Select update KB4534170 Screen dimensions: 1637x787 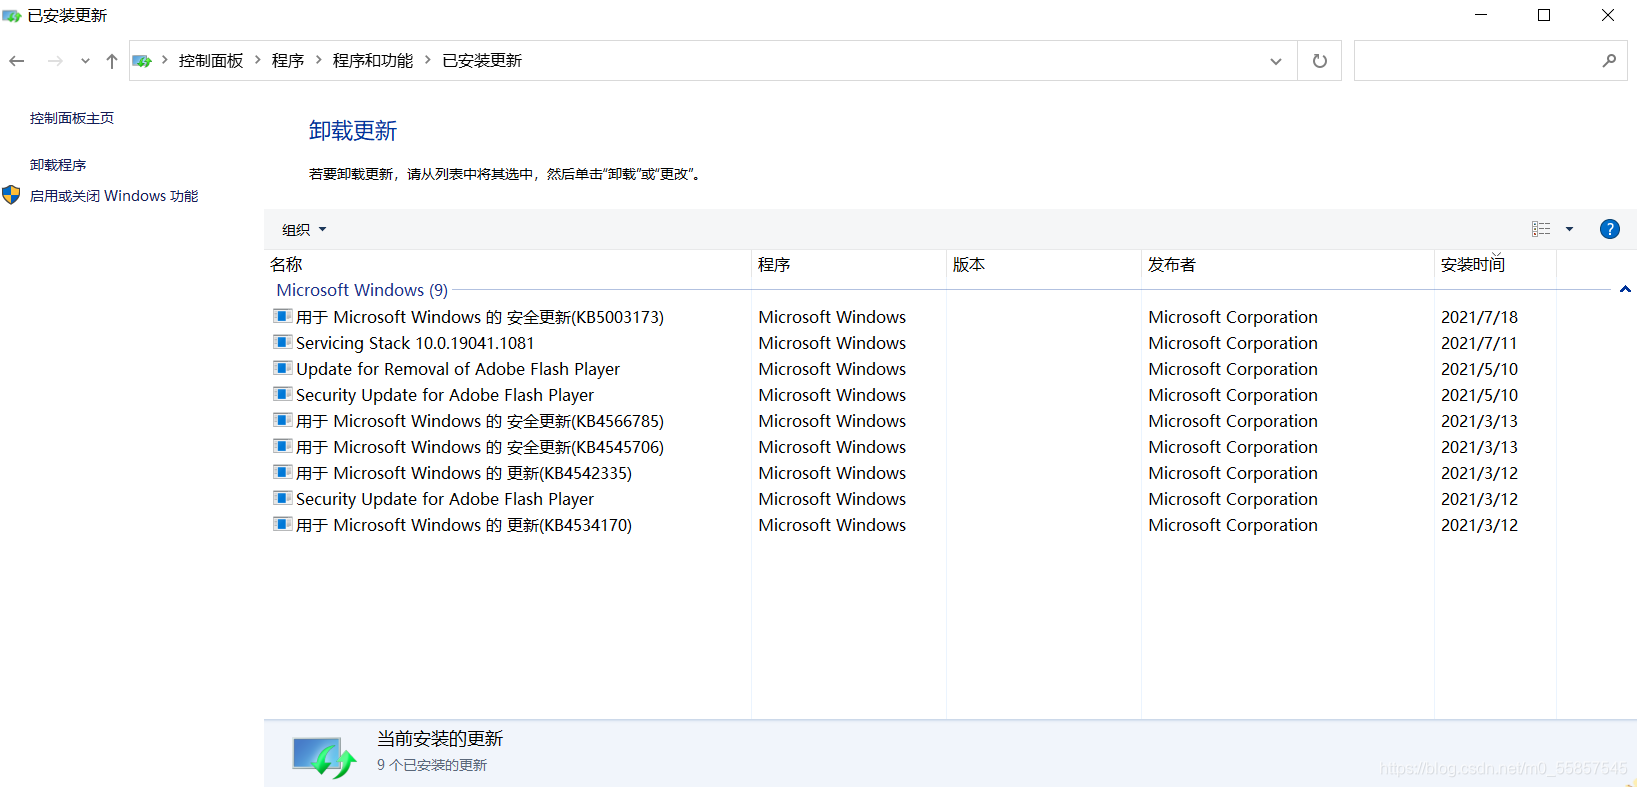pos(464,525)
